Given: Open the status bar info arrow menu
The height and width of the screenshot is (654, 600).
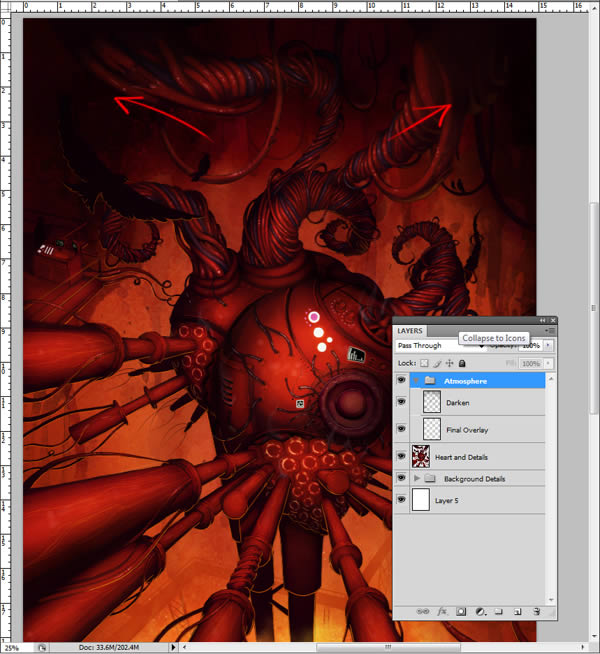Looking at the screenshot, I should coord(173,647).
